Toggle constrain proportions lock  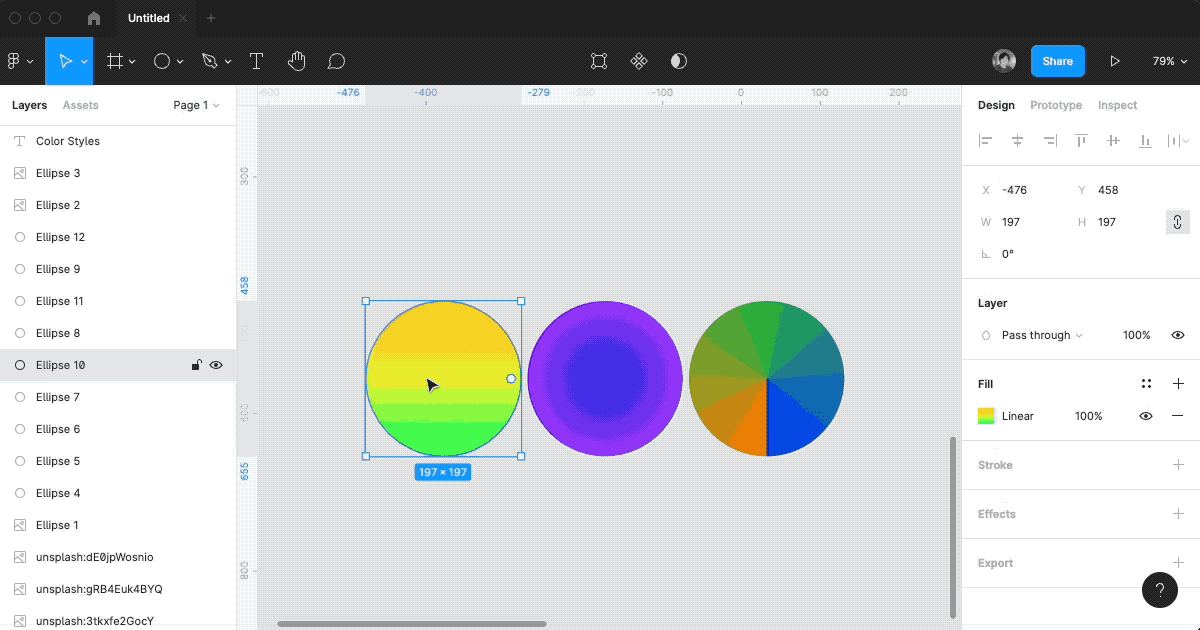pyautogui.click(x=1177, y=222)
